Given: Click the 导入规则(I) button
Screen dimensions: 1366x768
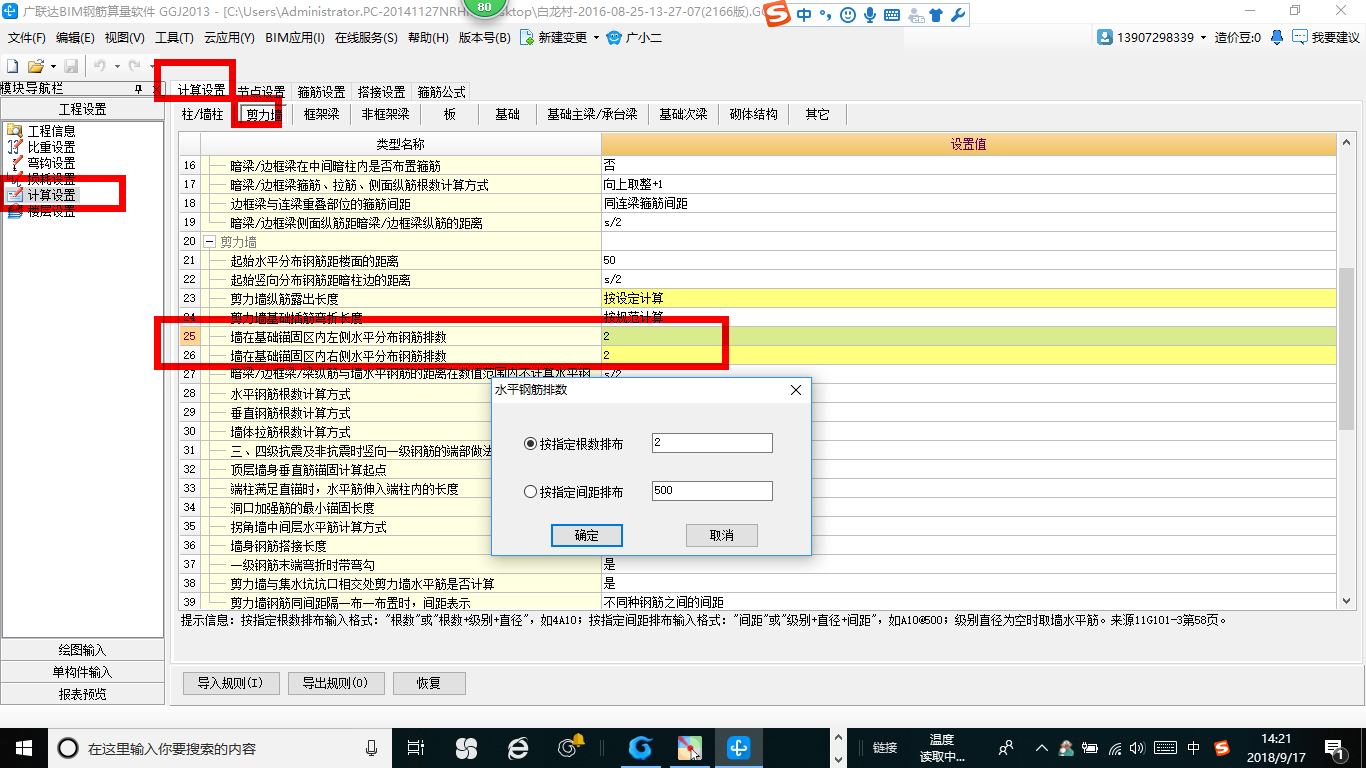Looking at the screenshot, I should [x=230, y=684].
